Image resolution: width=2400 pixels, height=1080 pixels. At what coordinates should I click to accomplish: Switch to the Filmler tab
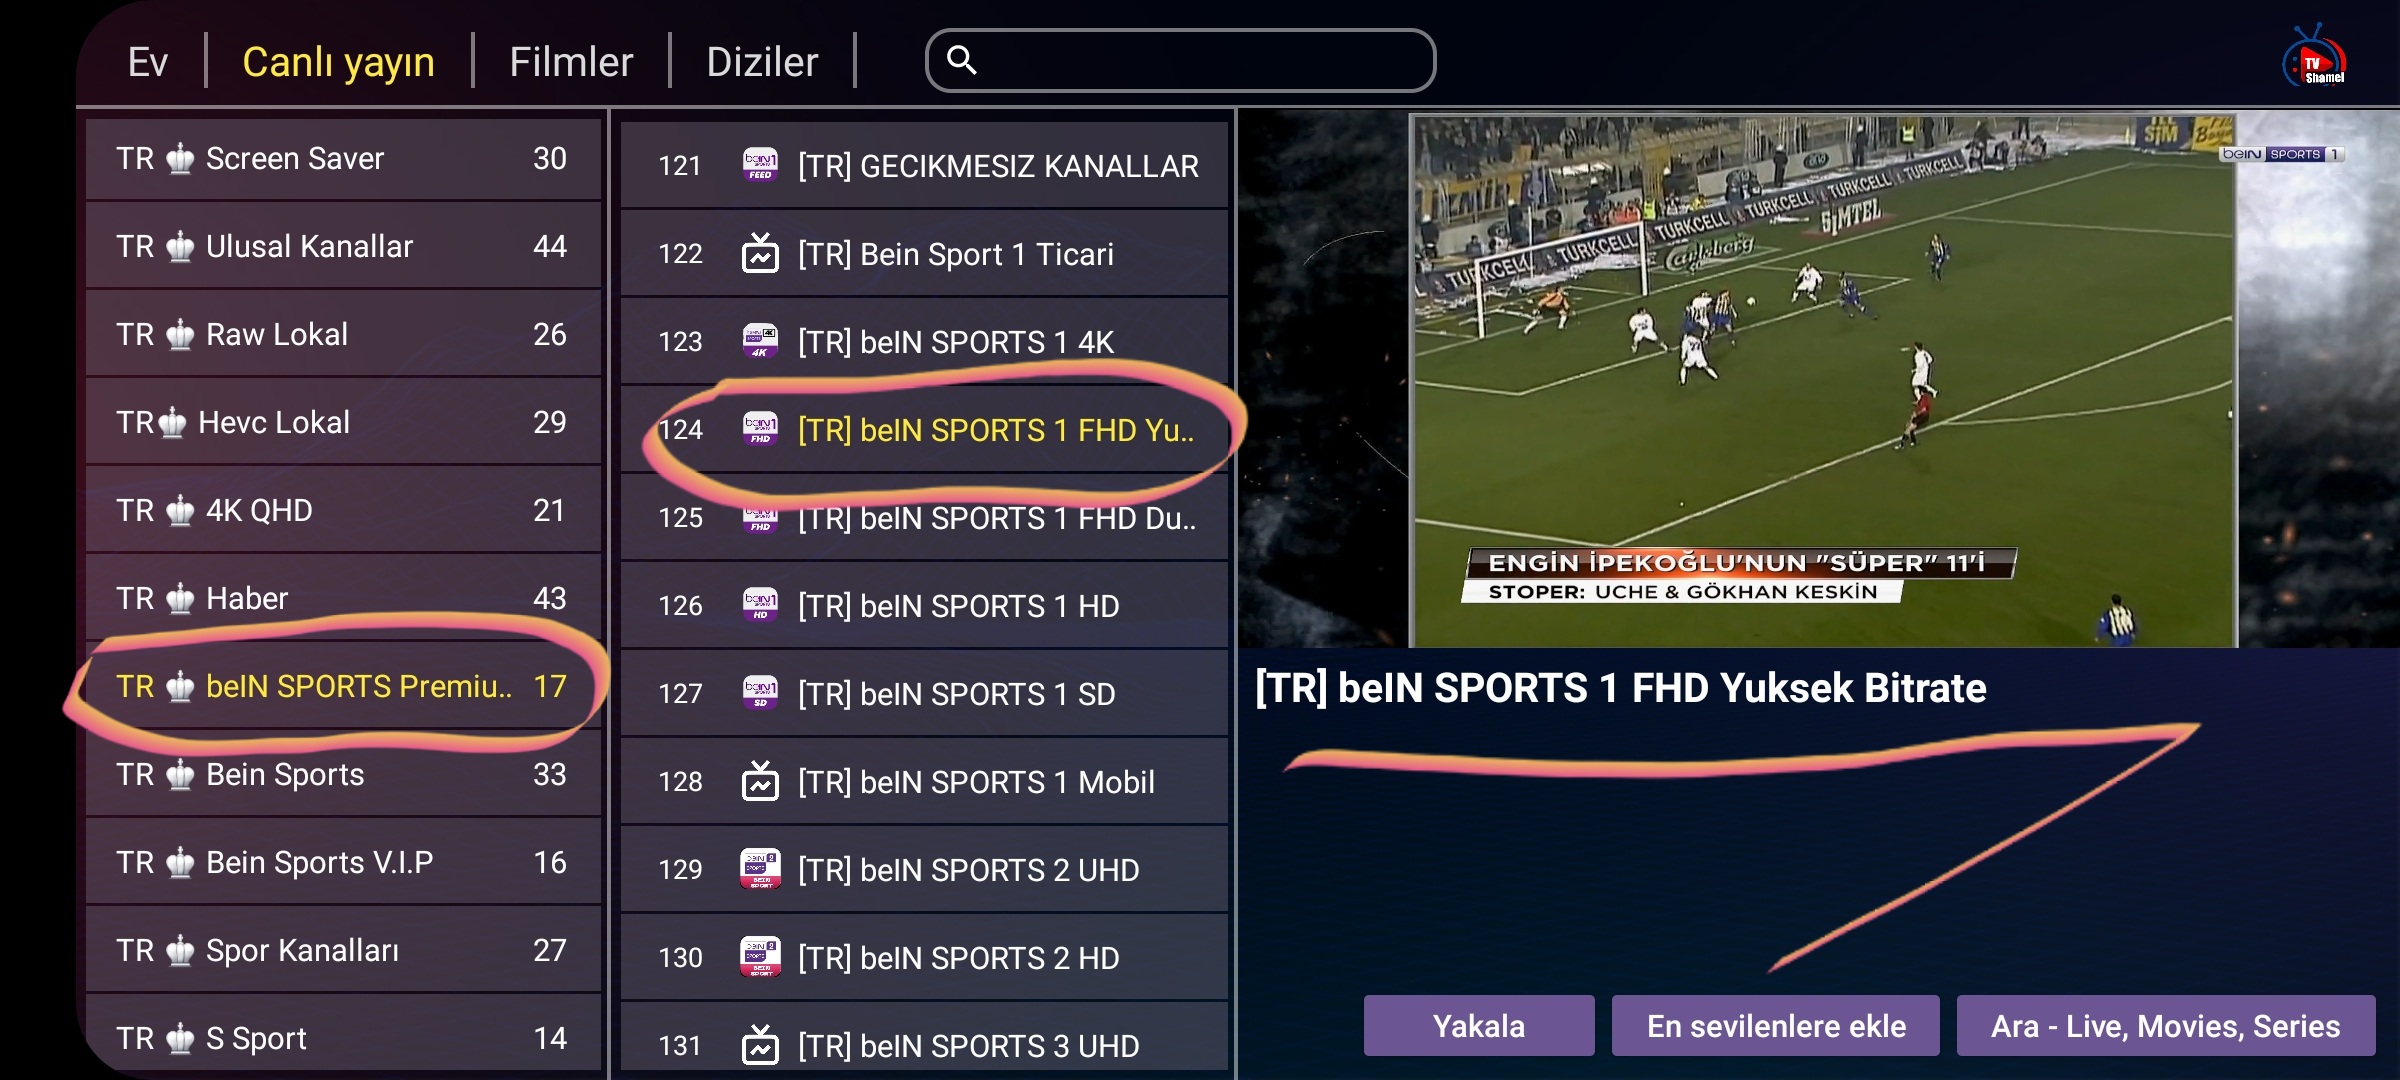[571, 62]
